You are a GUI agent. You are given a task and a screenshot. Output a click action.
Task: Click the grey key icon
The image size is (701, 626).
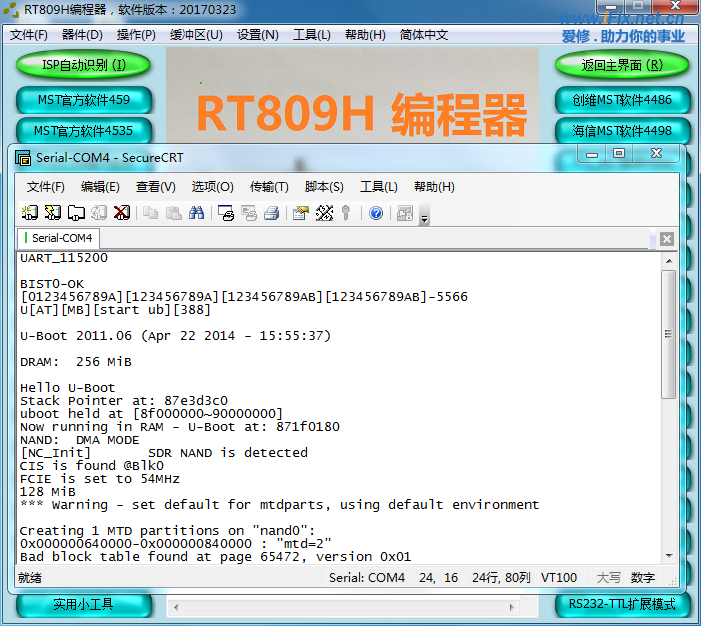(x=346, y=213)
